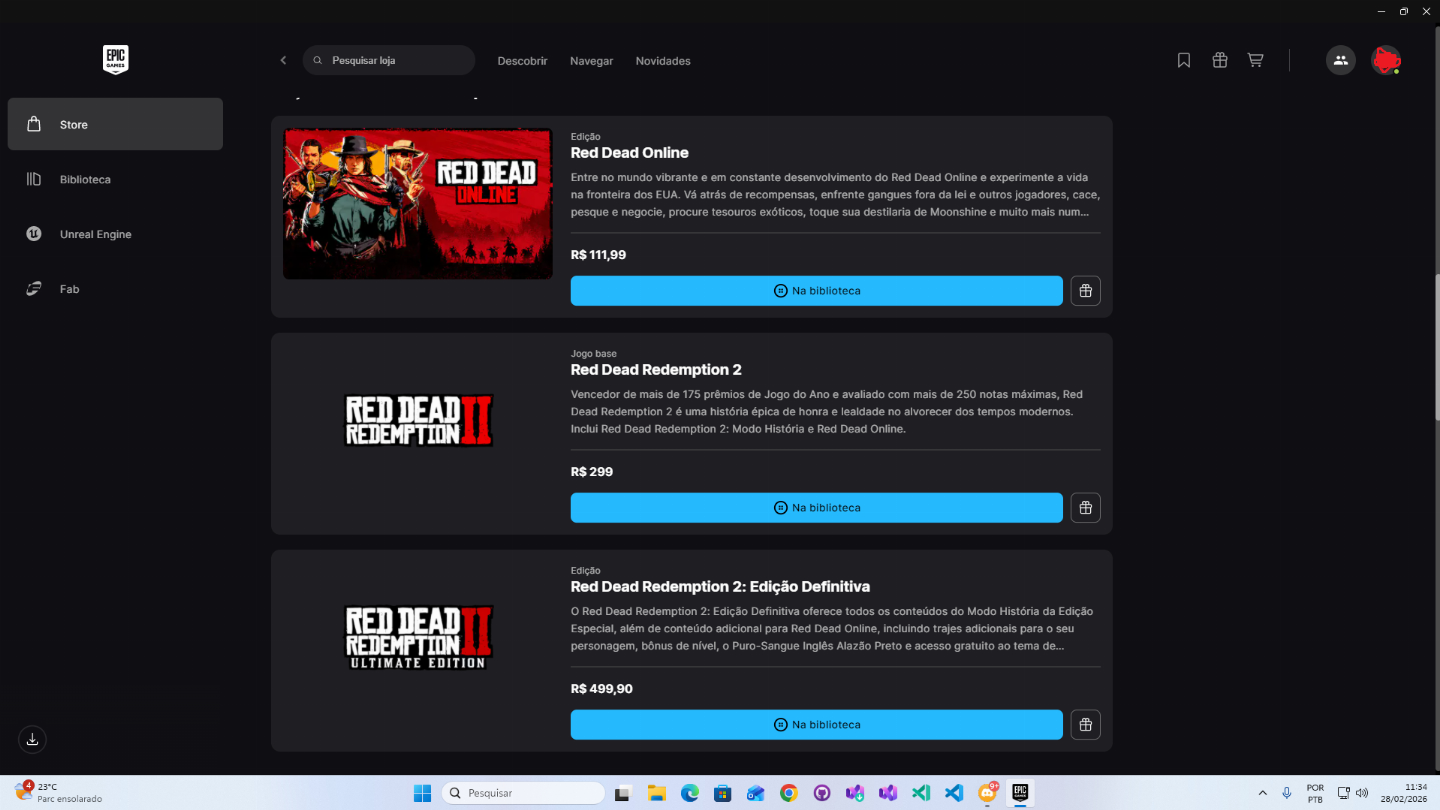Open Red Dead Online cover thumbnail
The width and height of the screenshot is (1440, 810).
click(418, 204)
